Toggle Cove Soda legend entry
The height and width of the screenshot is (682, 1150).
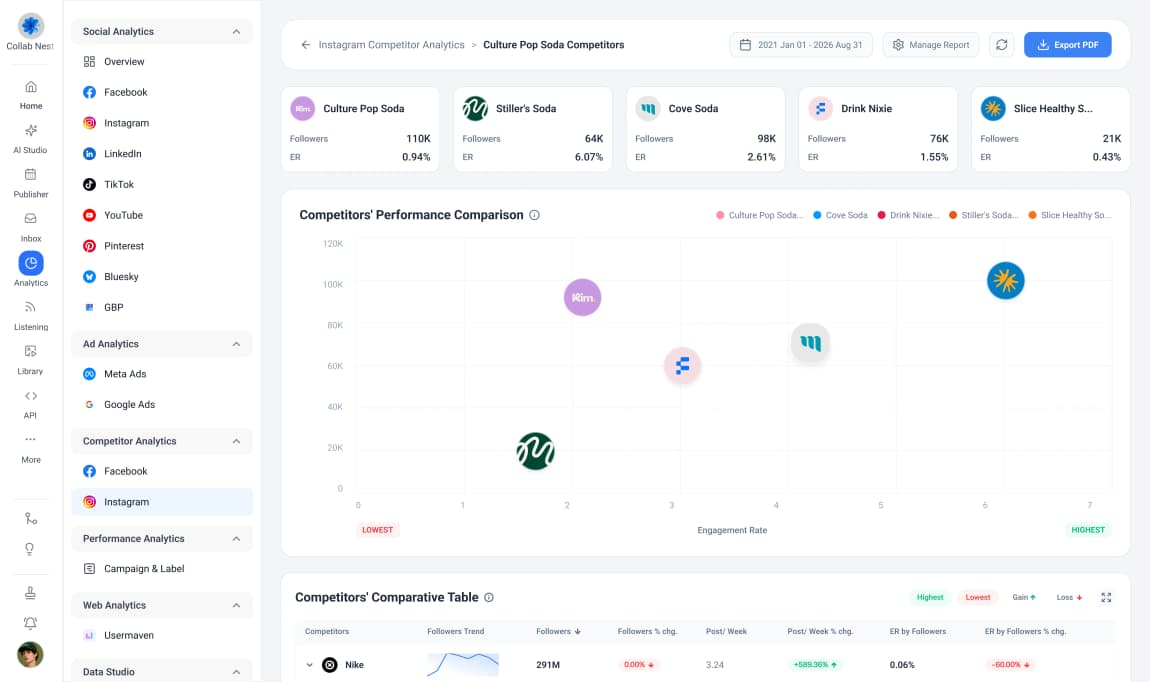click(840, 215)
